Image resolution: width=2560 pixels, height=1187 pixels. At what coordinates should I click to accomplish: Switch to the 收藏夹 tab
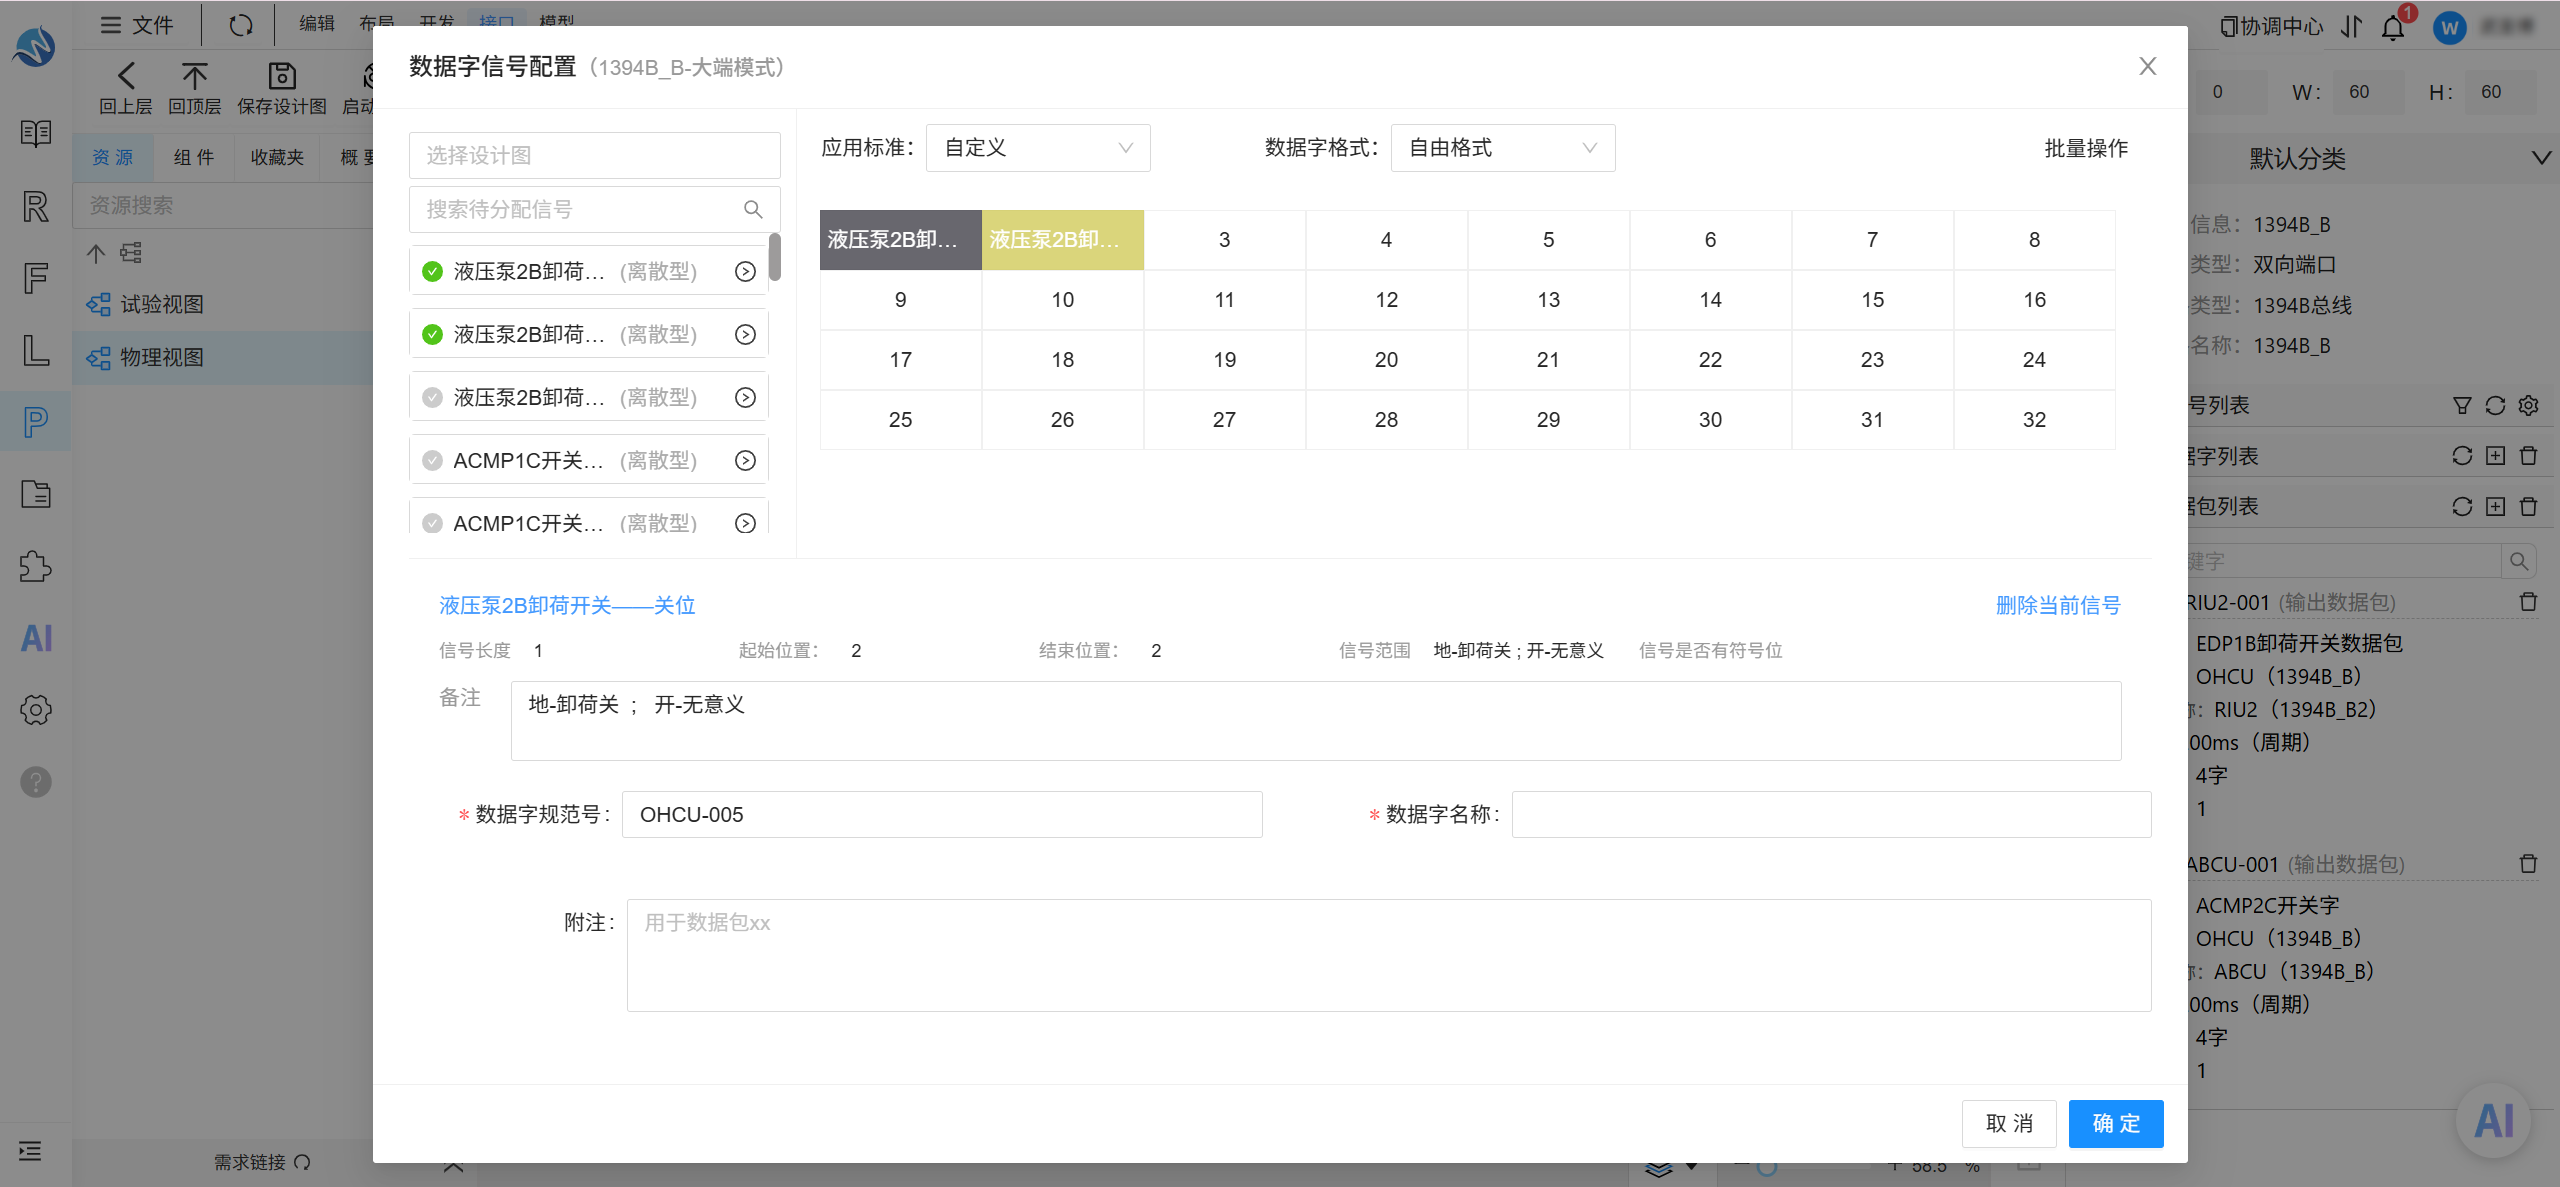click(277, 157)
